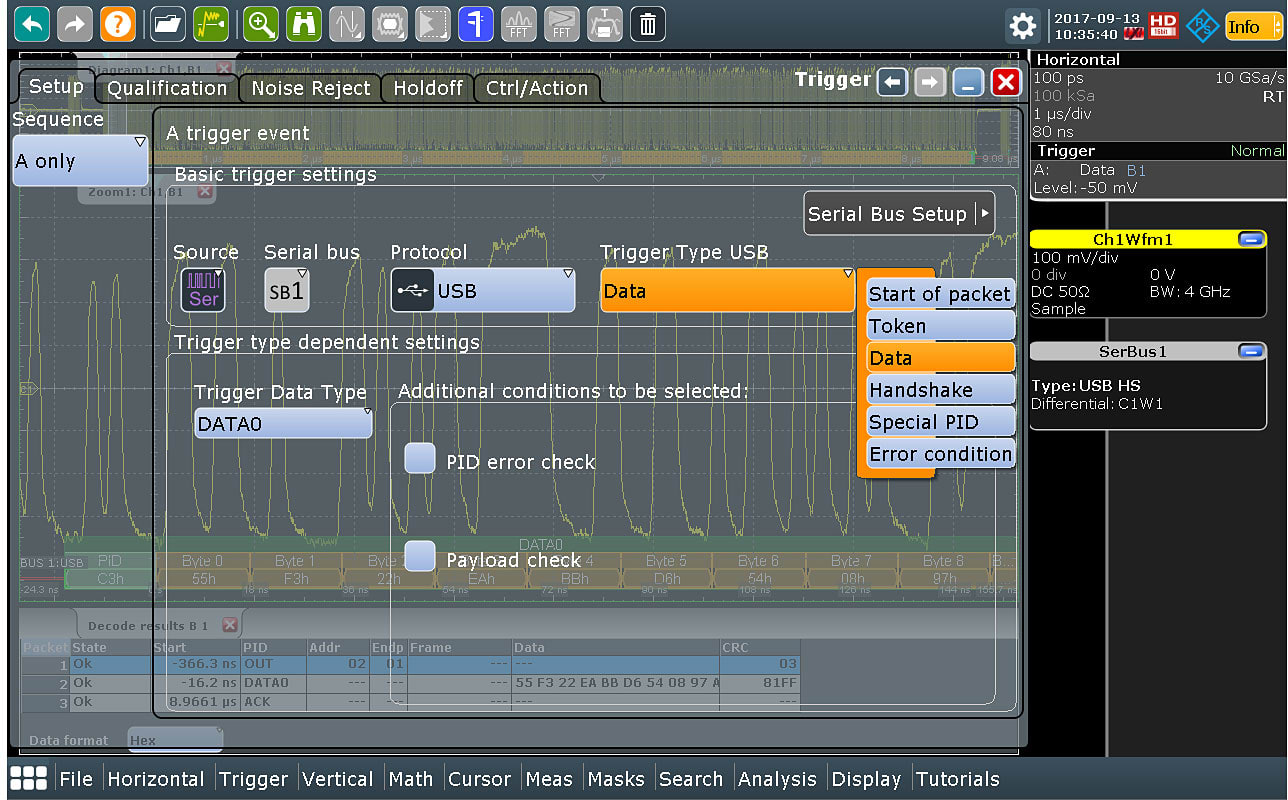Open the Data format Hex dropdown

(175, 740)
